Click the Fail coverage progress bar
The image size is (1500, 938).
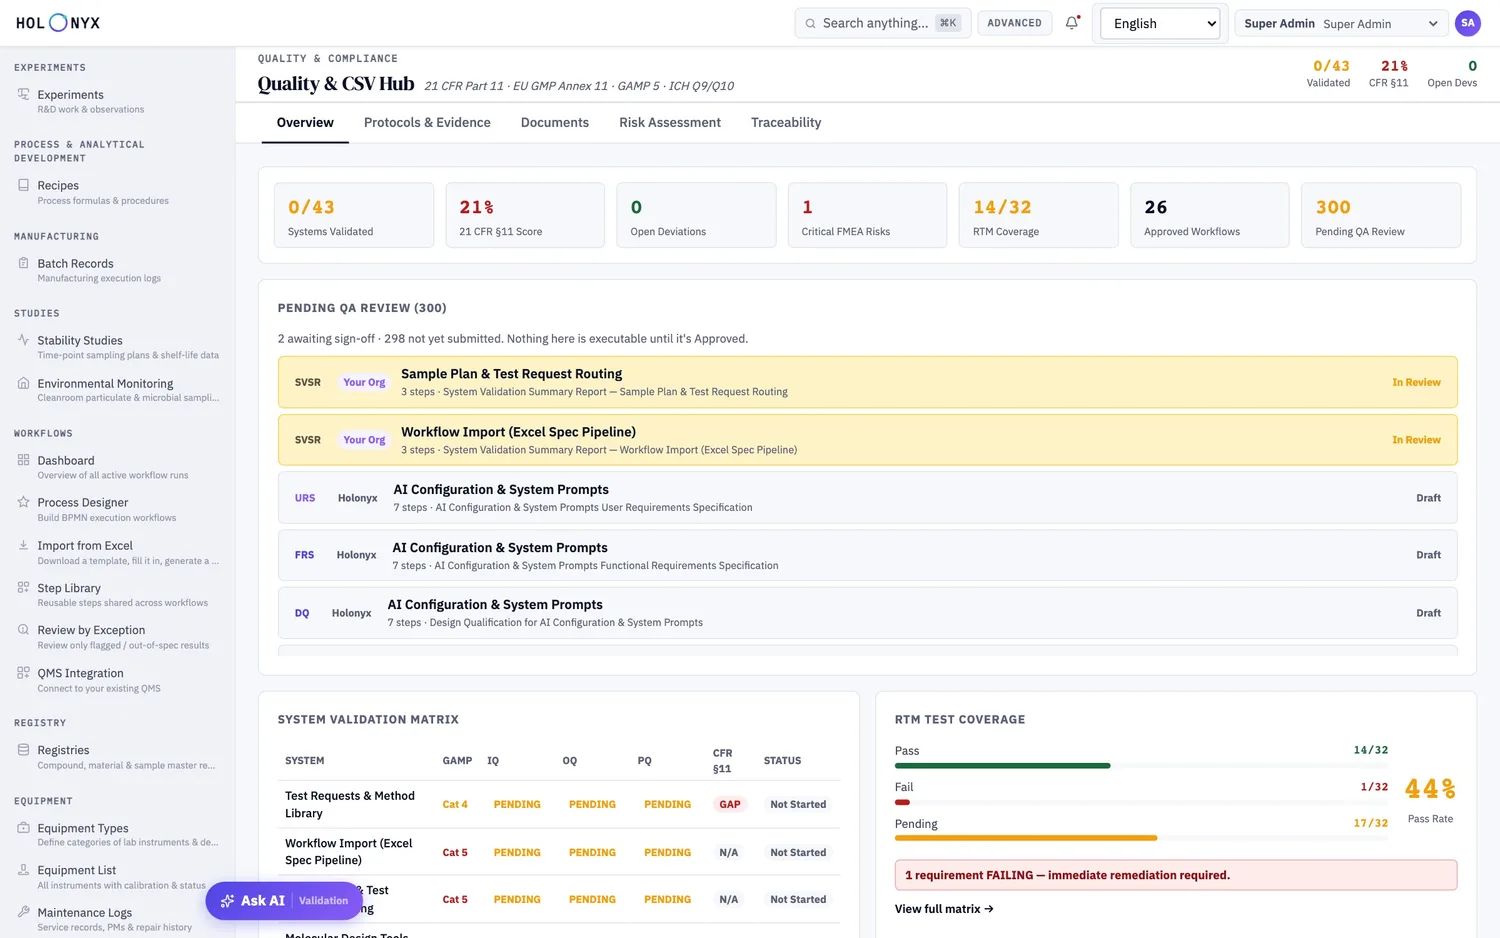[x=1141, y=802]
